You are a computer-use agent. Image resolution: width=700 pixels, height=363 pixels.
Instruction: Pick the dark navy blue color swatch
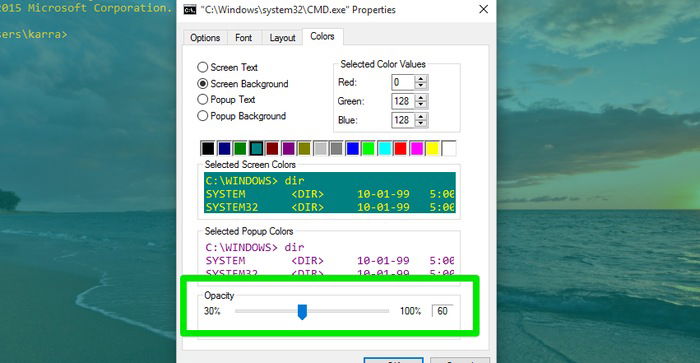(224, 148)
